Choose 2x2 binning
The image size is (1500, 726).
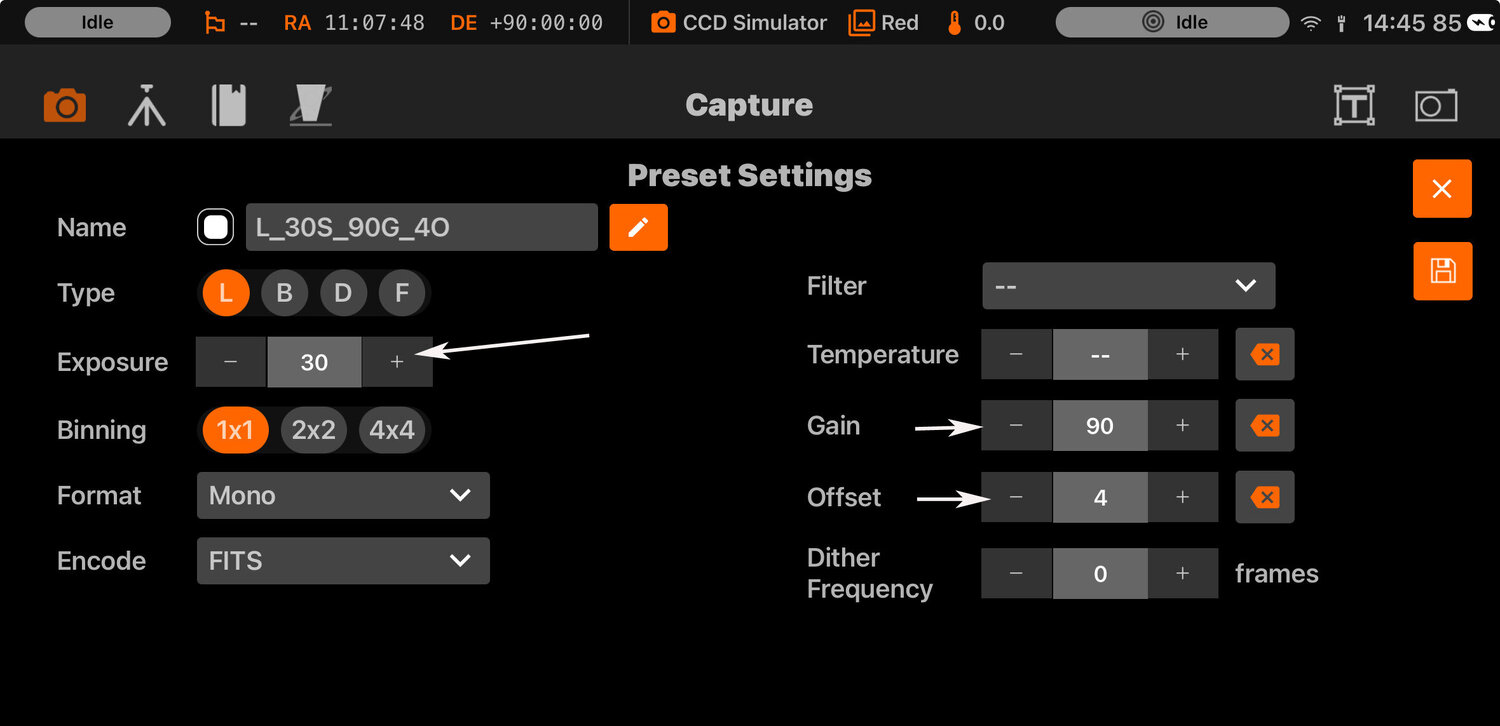(313, 430)
